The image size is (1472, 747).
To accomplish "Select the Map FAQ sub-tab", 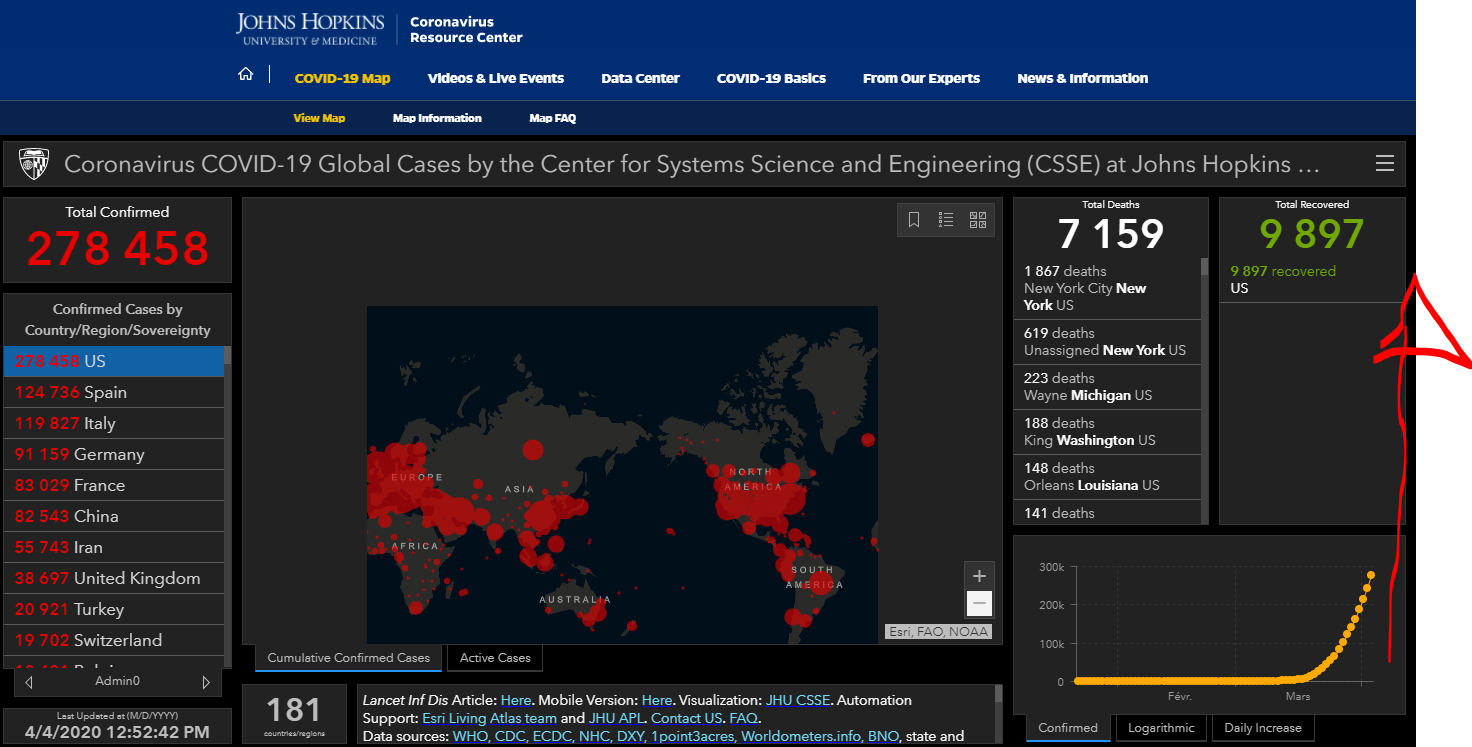I will click(552, 118).
